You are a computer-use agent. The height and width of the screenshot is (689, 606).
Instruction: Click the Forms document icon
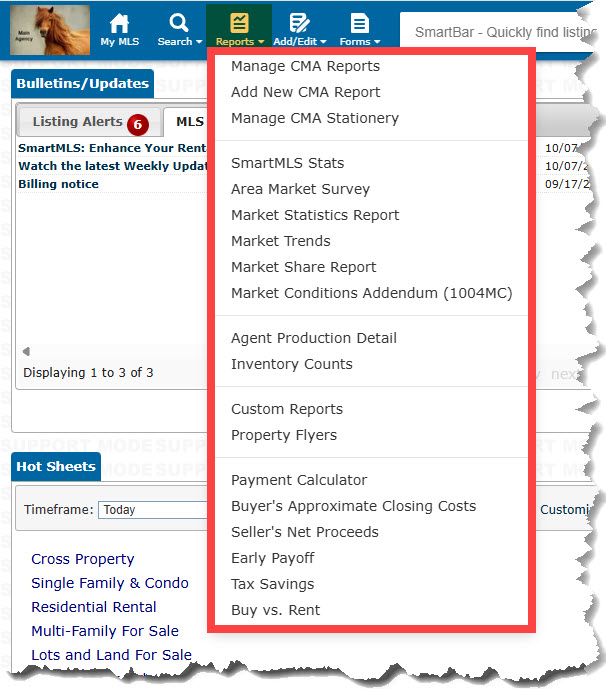tap(359, 23)
